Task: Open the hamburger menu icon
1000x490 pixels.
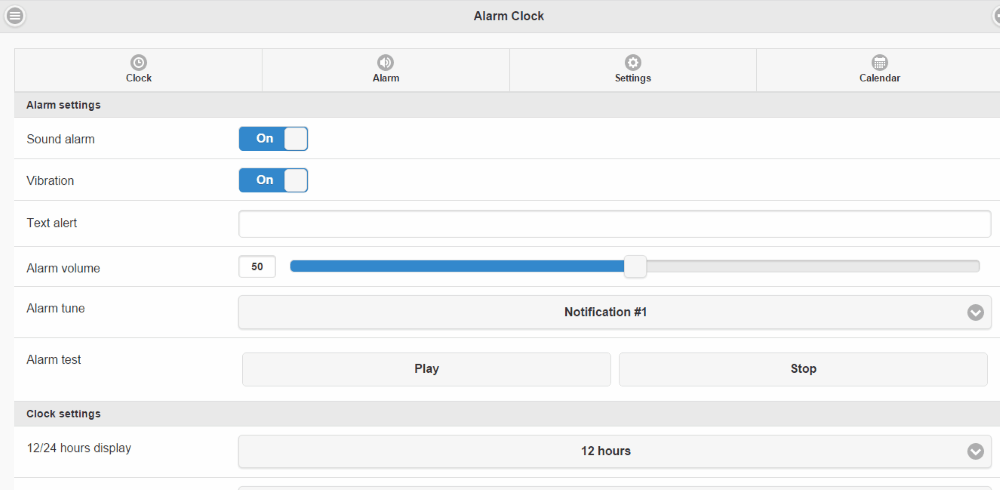Action: (x=15, y=15)
